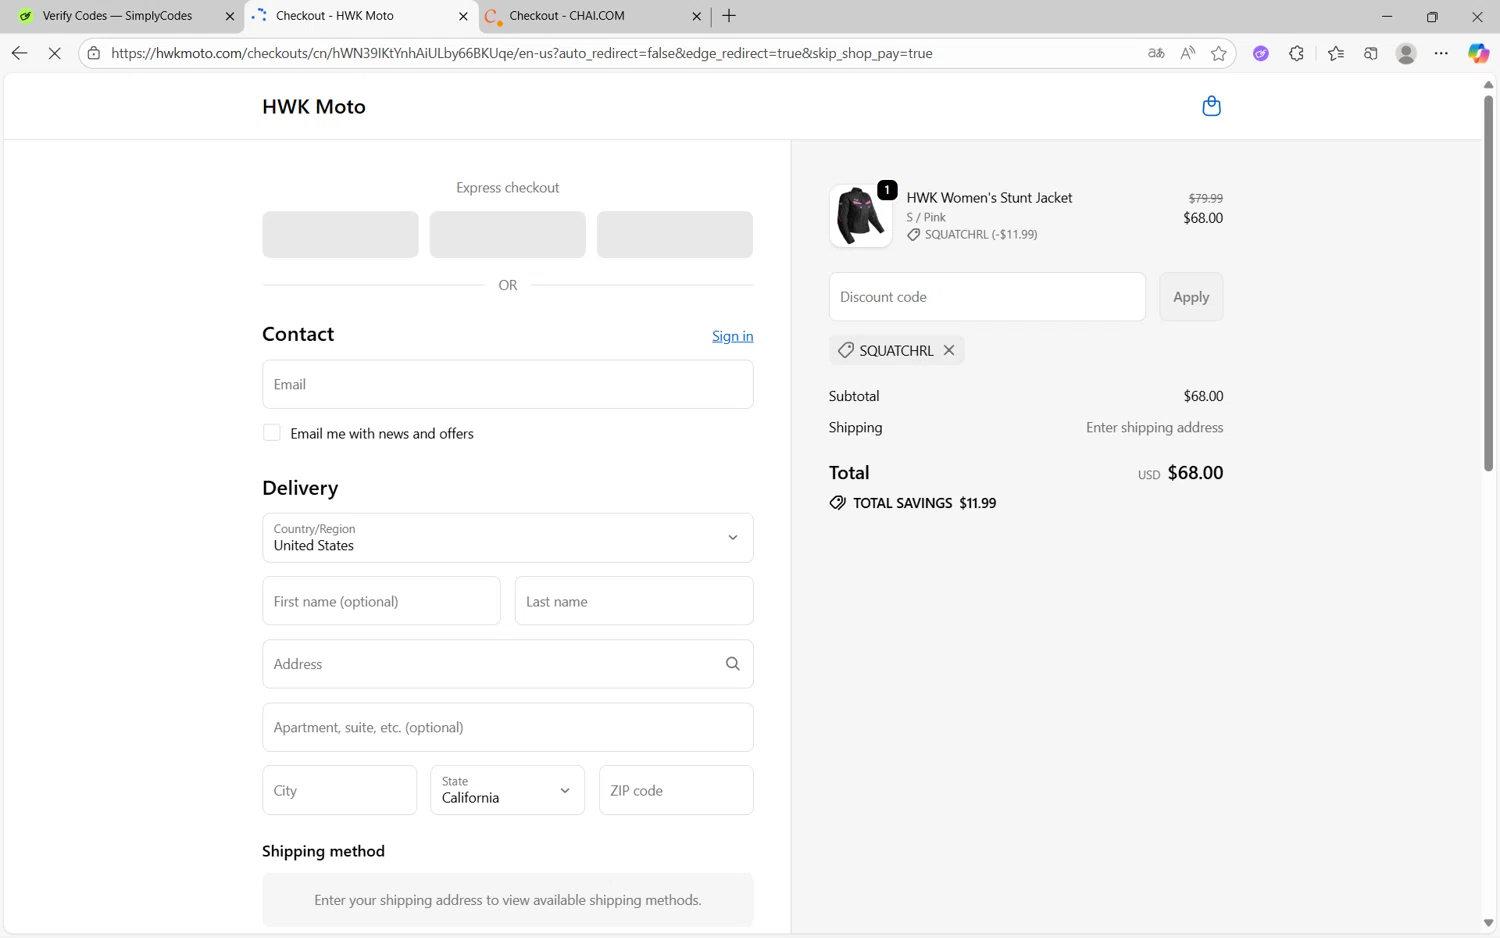Focus the Apartment, suite field
This screenshot has width=1500, height=938.
[508, 727]
